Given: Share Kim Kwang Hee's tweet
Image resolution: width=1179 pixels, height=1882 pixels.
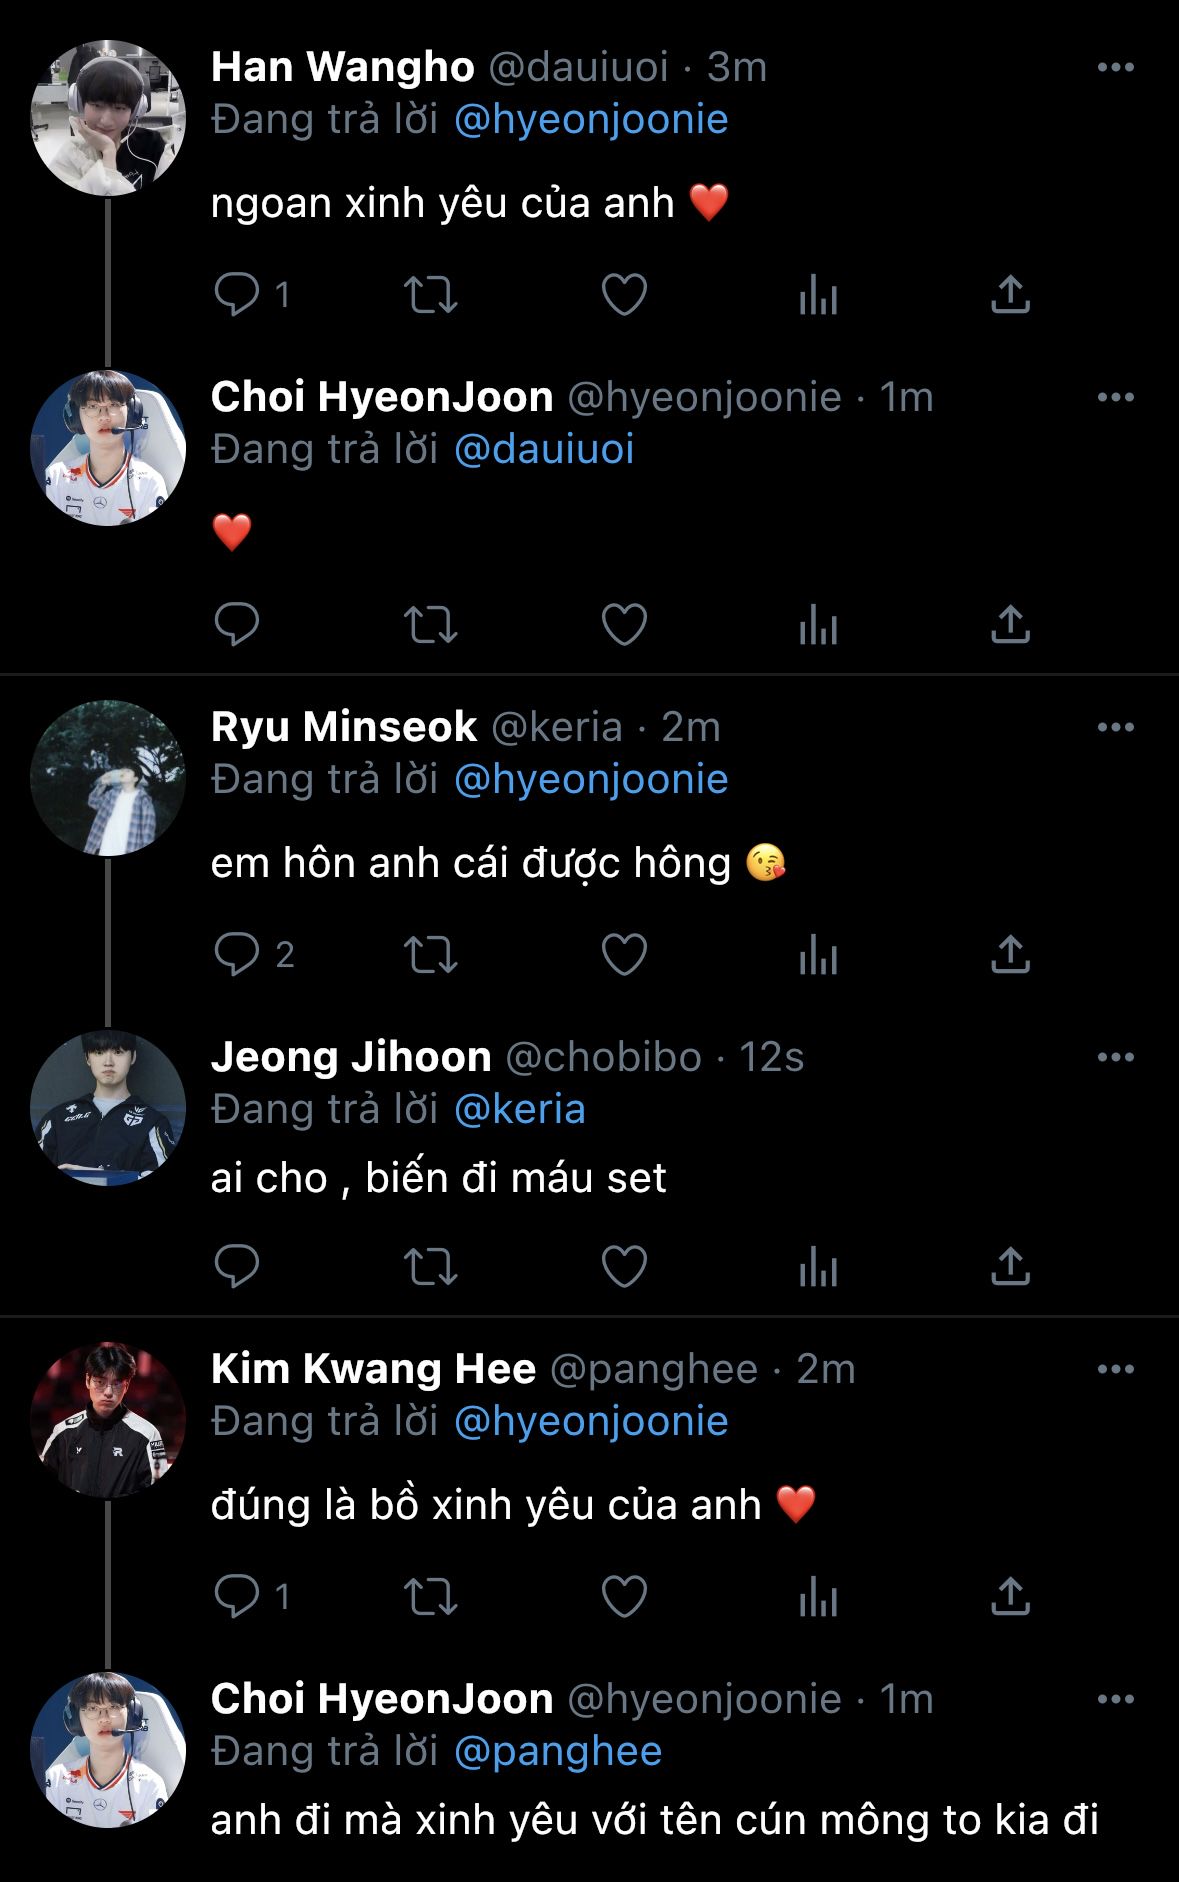Looking at the screenshot, I should tap(1010, 1597).
